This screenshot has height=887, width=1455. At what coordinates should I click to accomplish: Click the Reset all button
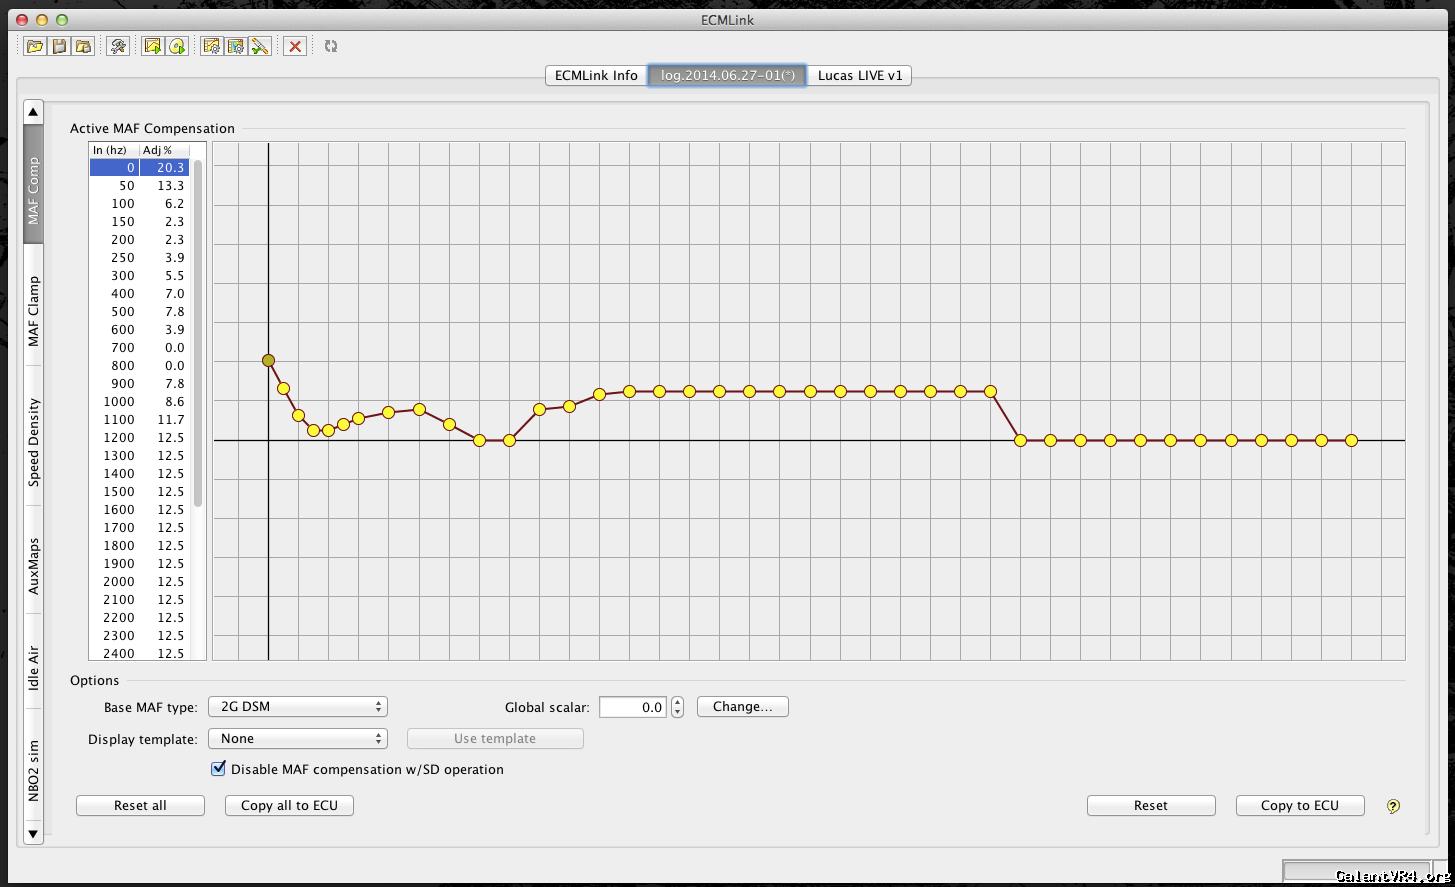pyautogui.click(x=140, y=806)
